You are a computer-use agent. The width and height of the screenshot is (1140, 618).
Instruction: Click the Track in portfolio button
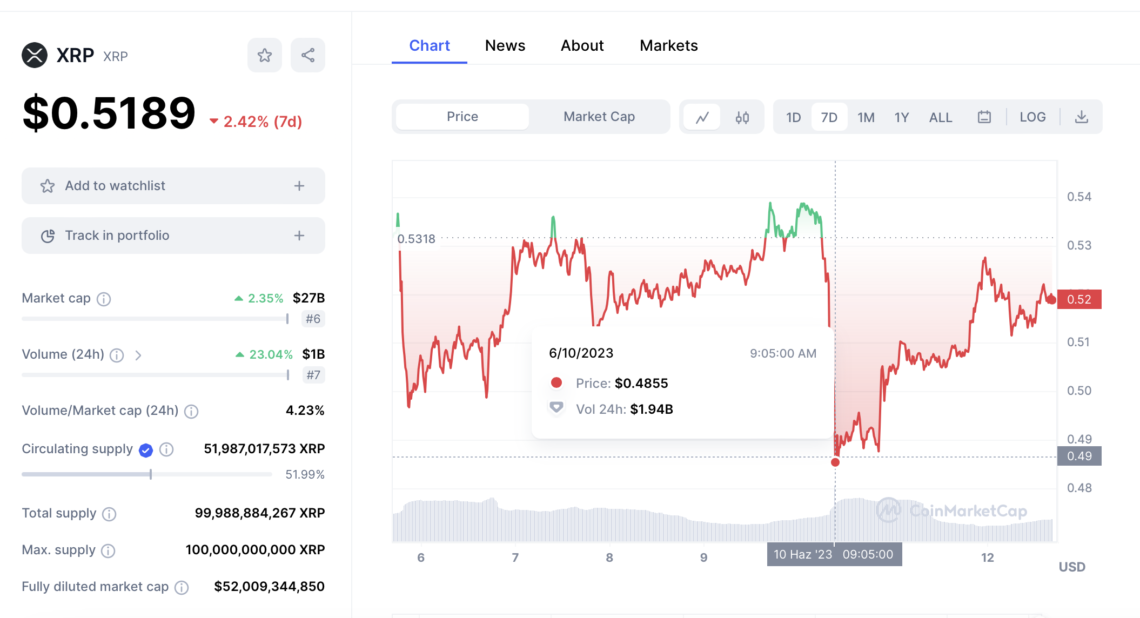tap(173, 236)
